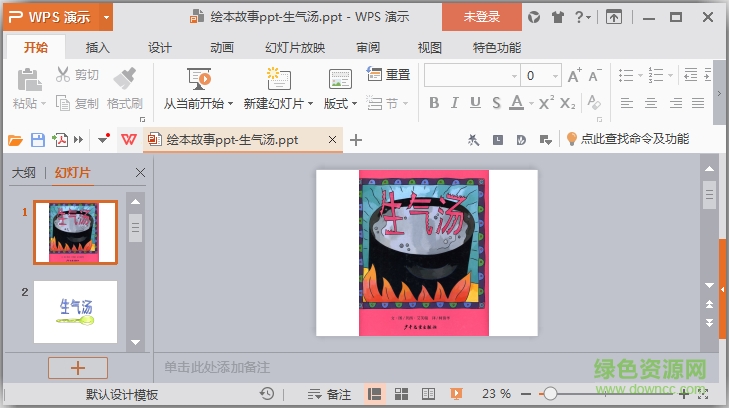The height and width of the screenshot is (408, 729).
Task: Click the search commands box (点此查找命令及功能)
Action: [628, 138]
